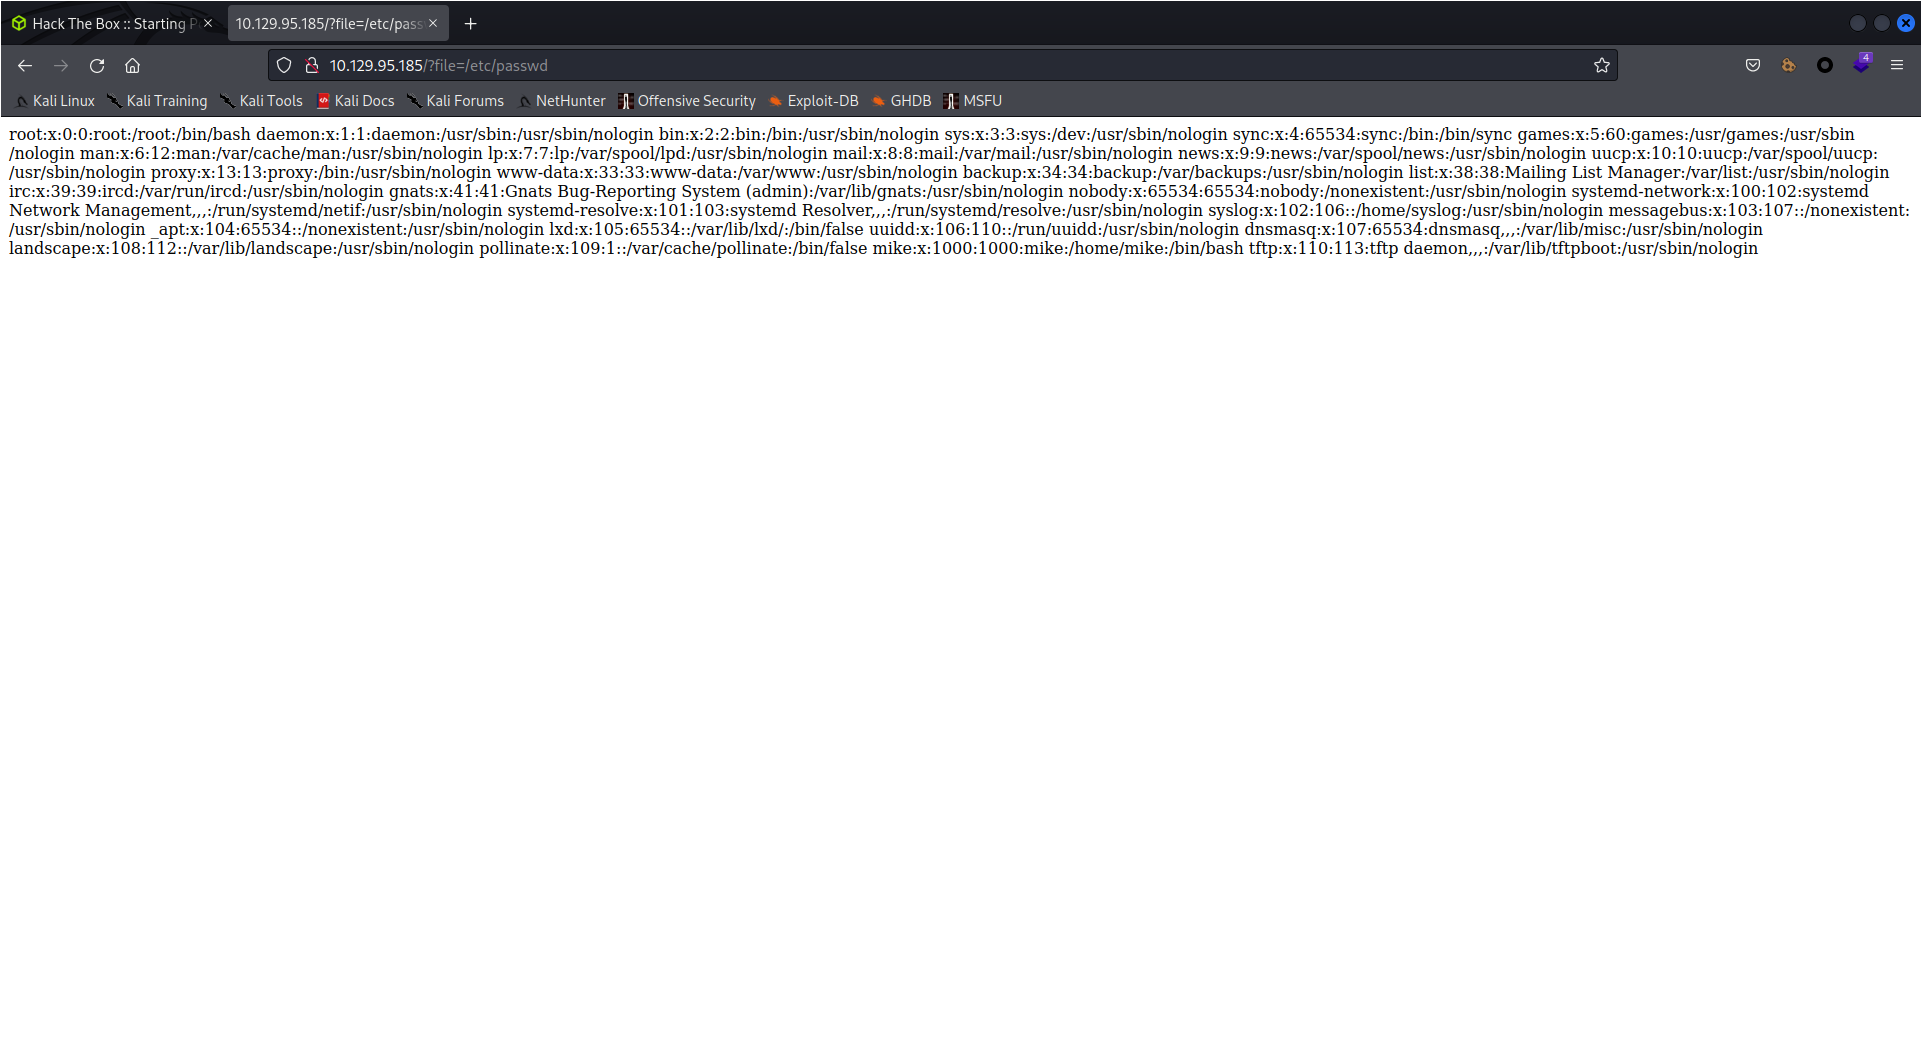Screen dimensions: 1922x1051
Task: Open the Kali Training bookmark
Action: (x=158, y=101)
